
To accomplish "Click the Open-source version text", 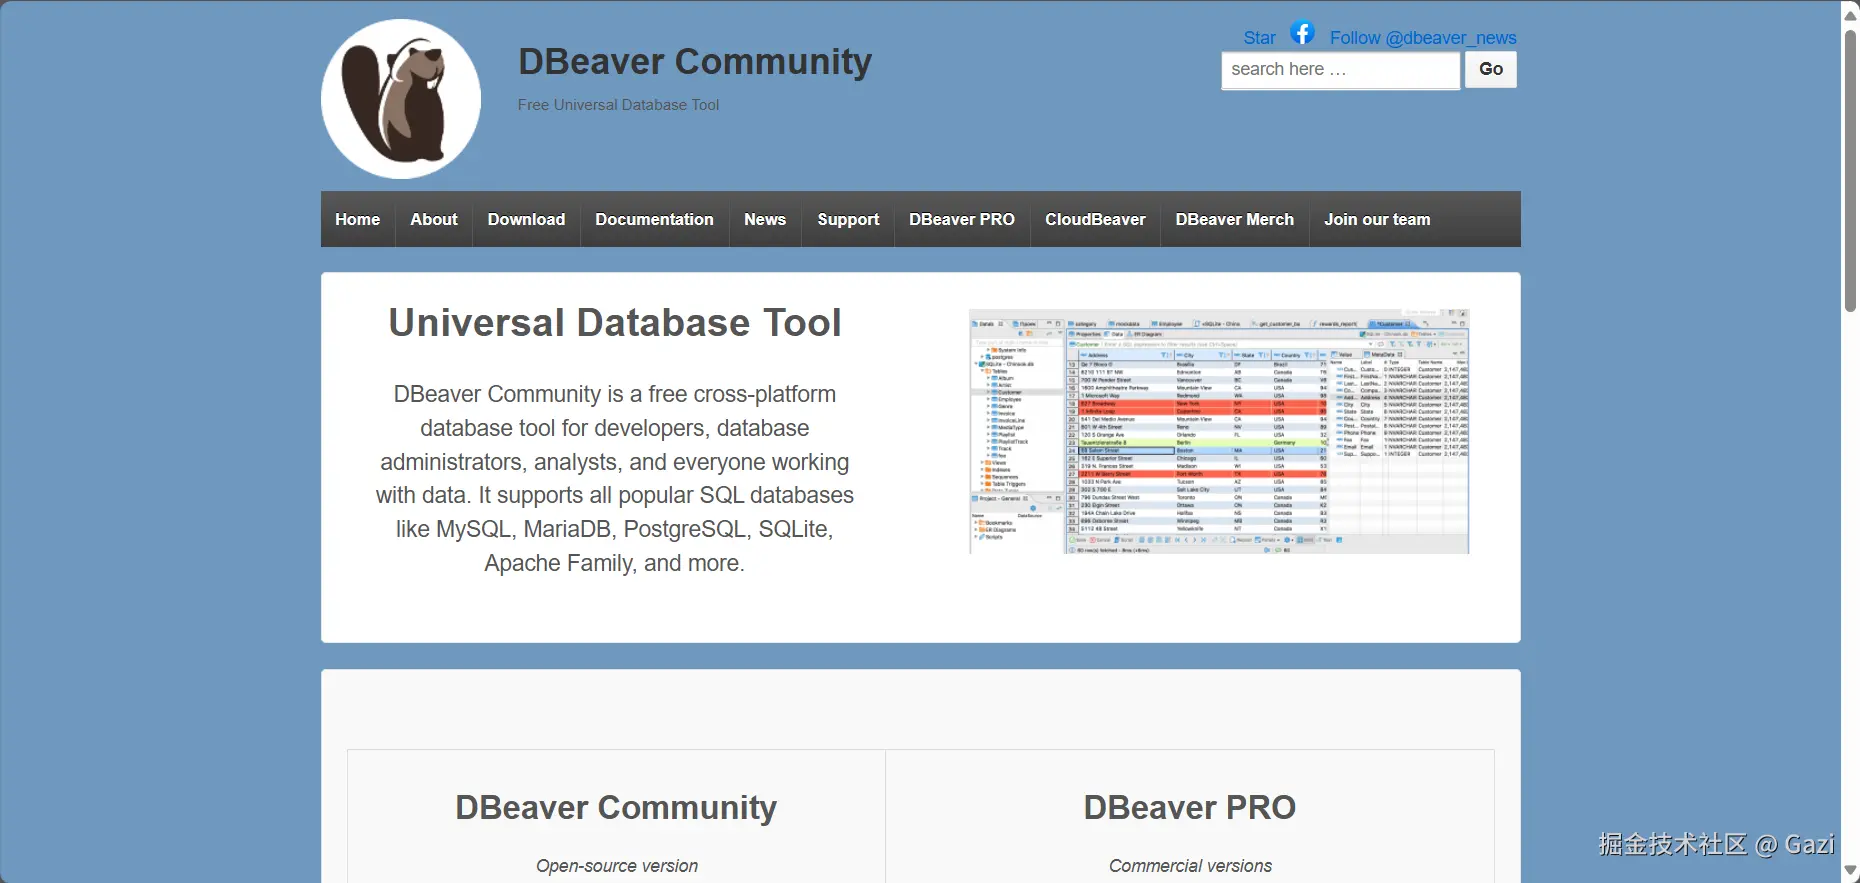I will point(617,866).
